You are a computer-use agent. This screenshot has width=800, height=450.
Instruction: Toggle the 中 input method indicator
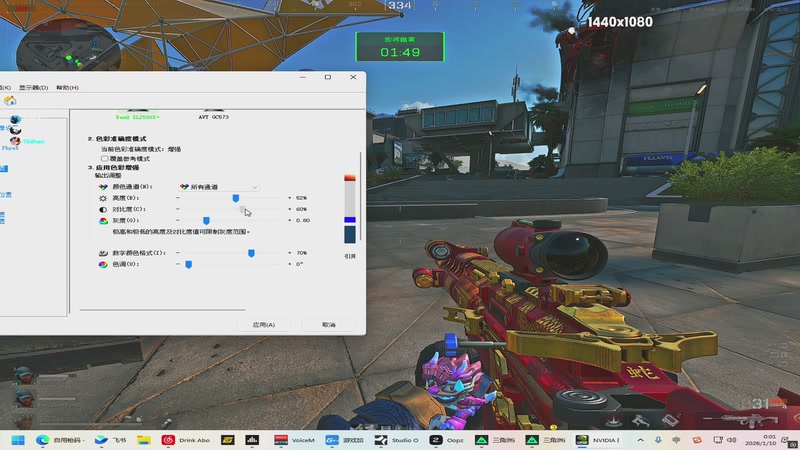677,440
